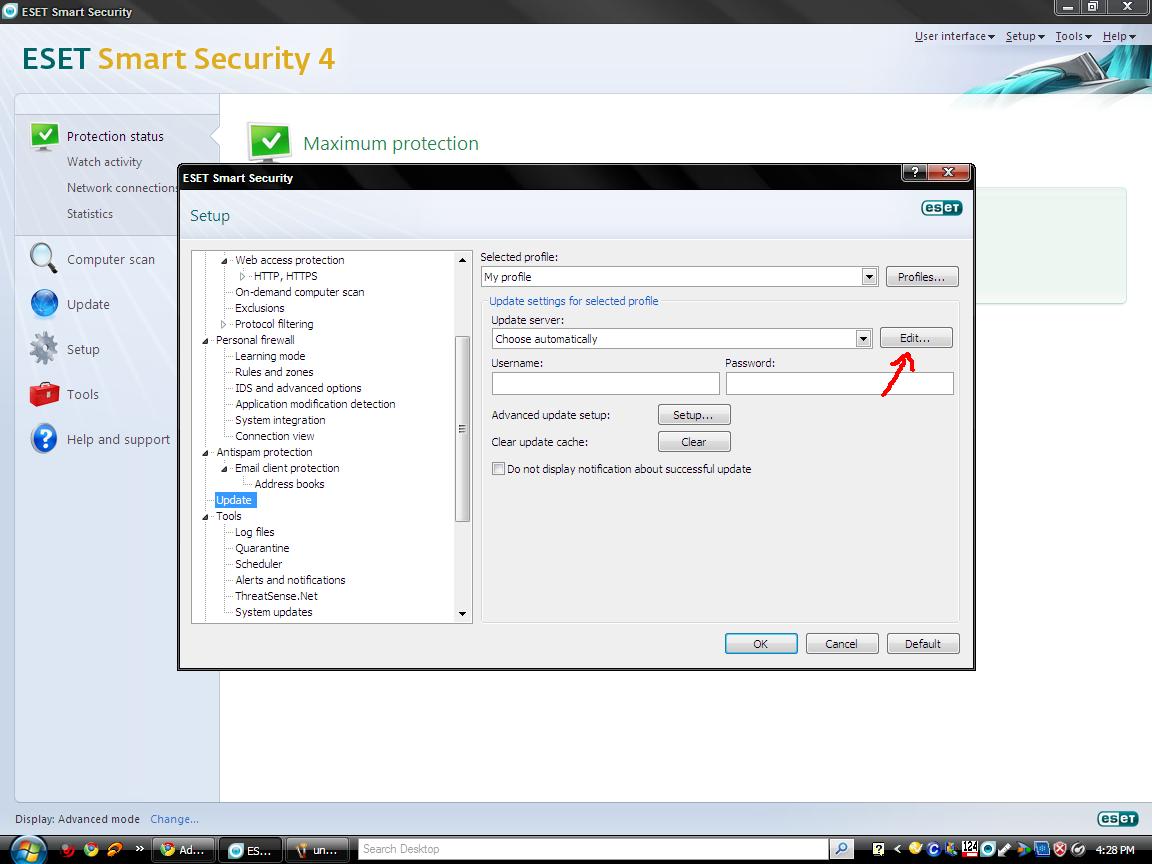Select Rules and zones in the tree
Viewport: 1152px width, 864px height.
[274, 372]
